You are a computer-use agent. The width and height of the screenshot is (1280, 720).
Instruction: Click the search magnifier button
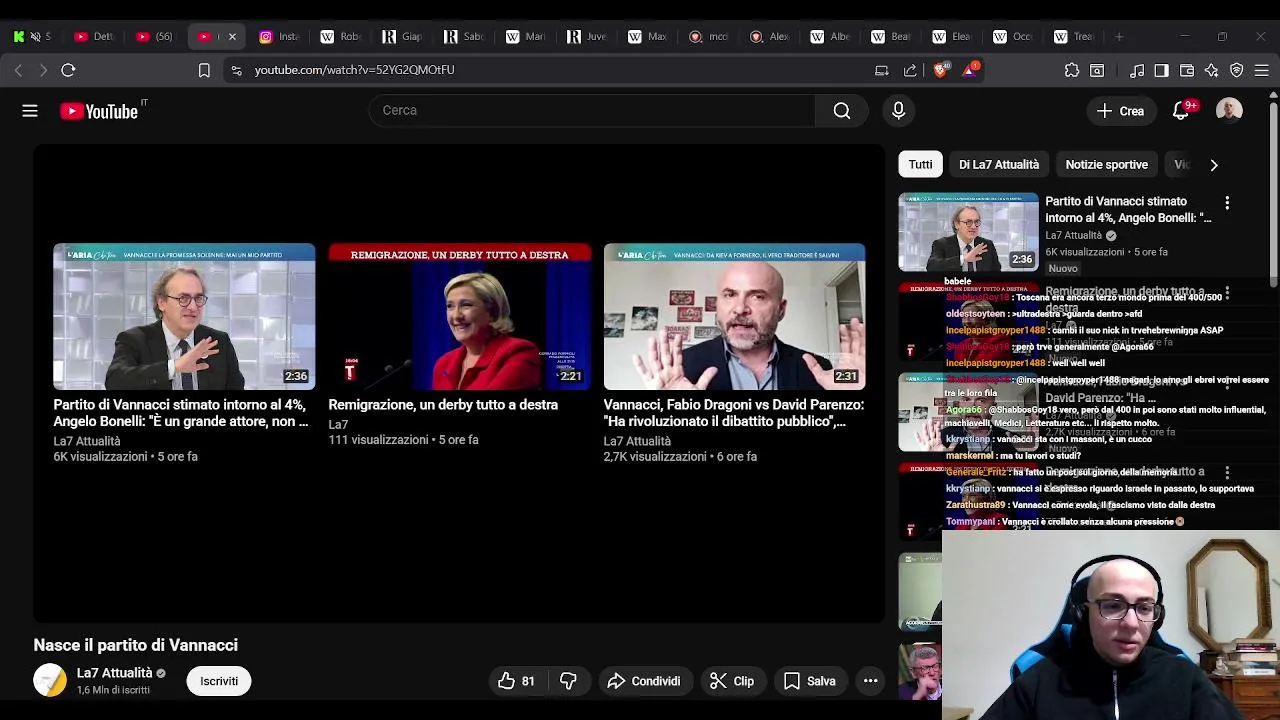tap(842, 111)
